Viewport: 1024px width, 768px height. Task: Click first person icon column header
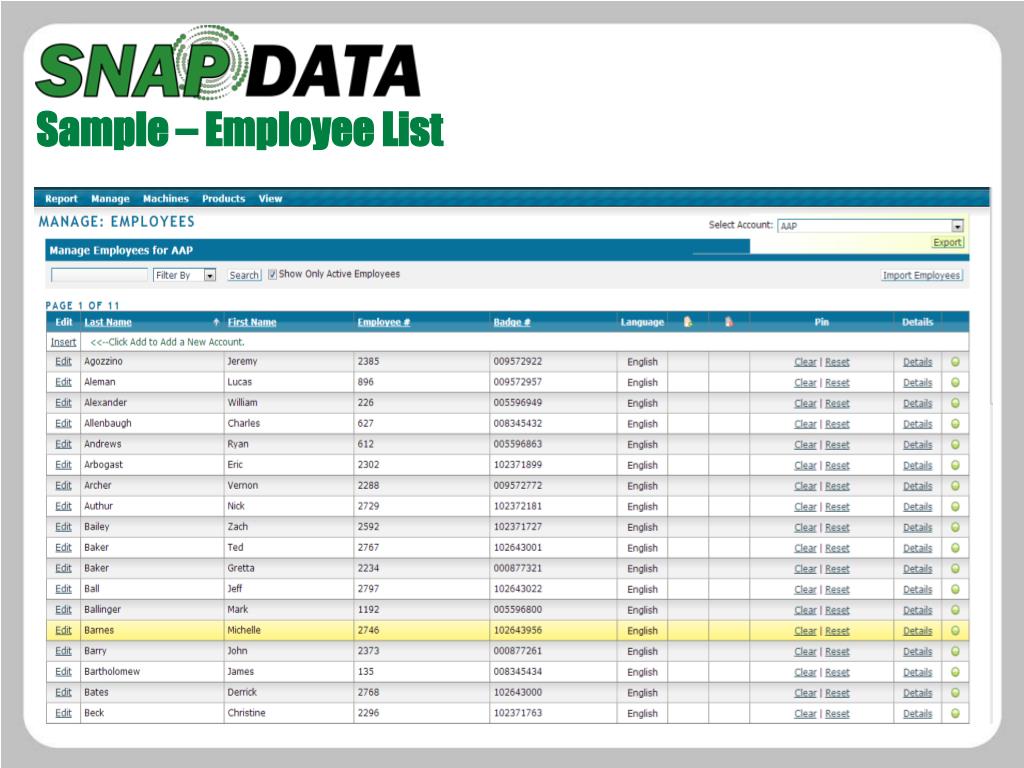[688, 321]
